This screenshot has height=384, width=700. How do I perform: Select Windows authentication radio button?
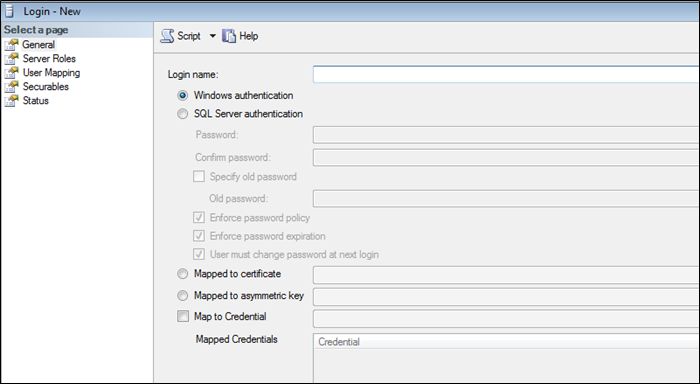183,96
